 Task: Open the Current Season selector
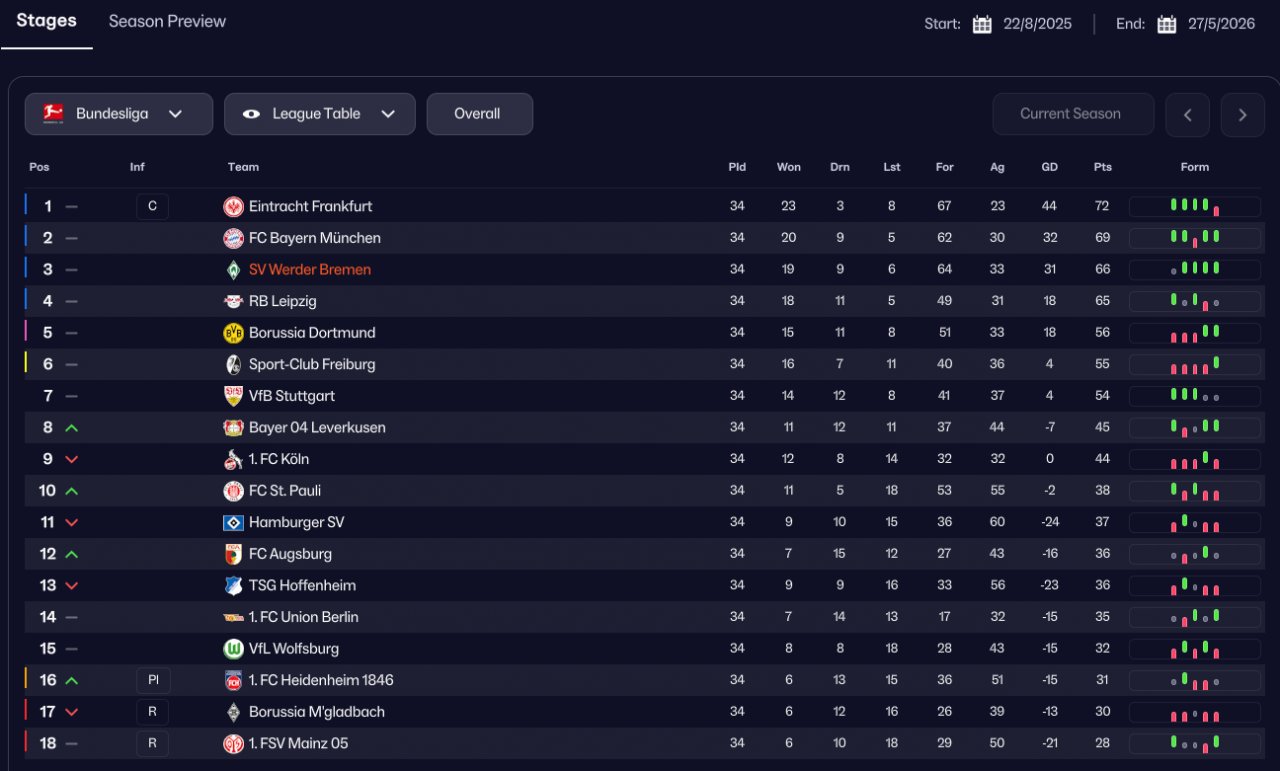tap(1072, 114)
